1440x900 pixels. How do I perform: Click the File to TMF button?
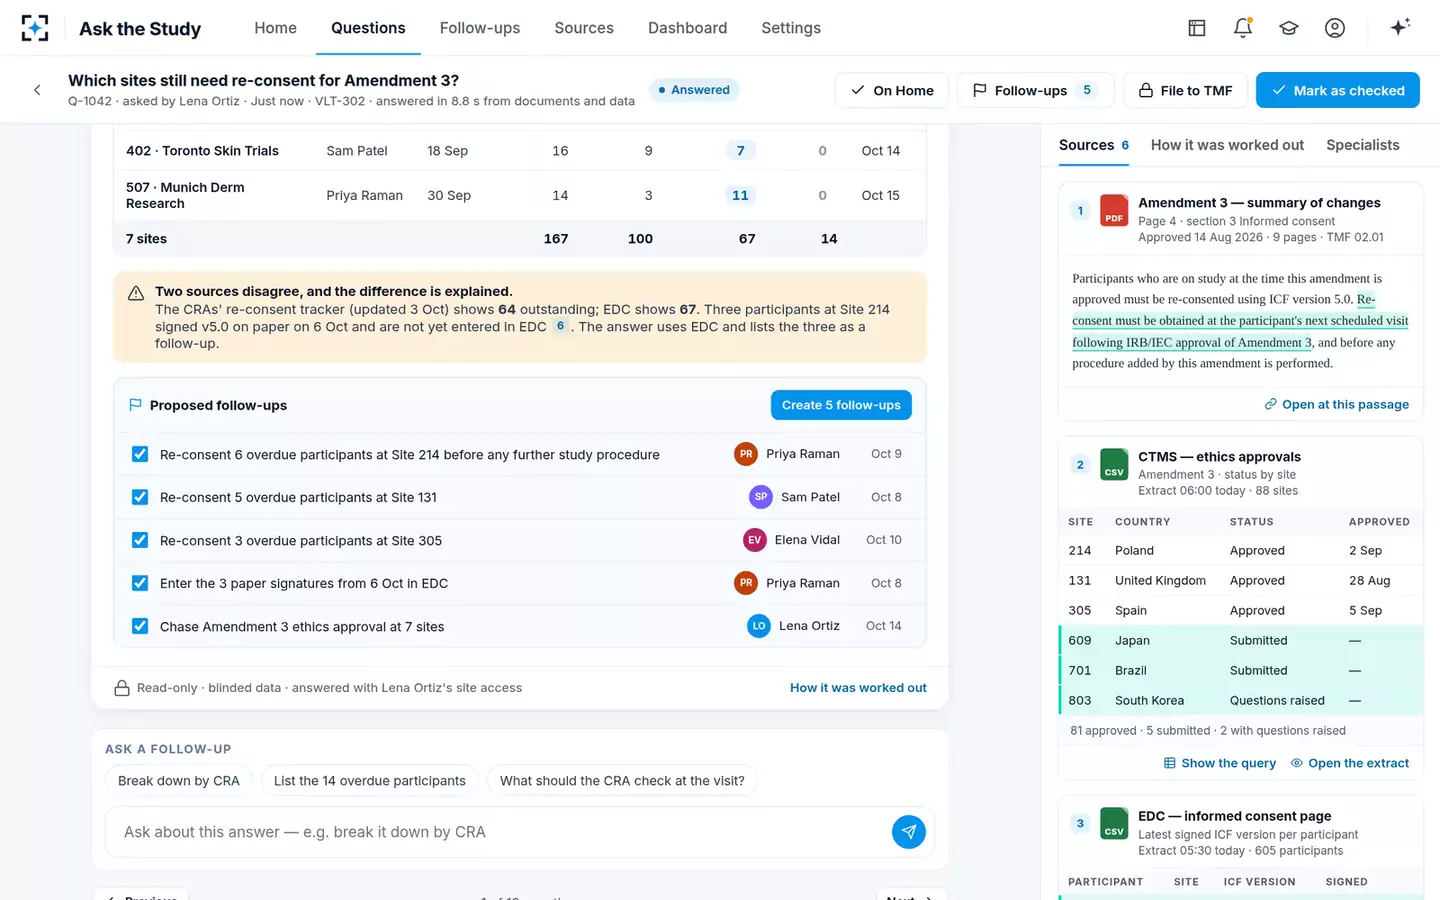tap(1185, 90)
